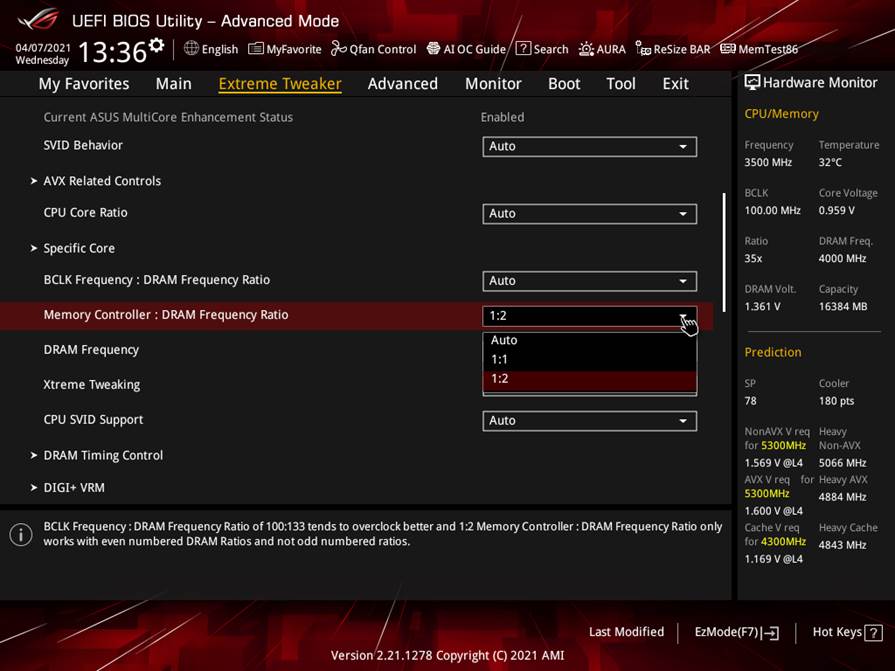Open the Exit tab
This screenshot has height=671, width=895.
pos(675,84)
